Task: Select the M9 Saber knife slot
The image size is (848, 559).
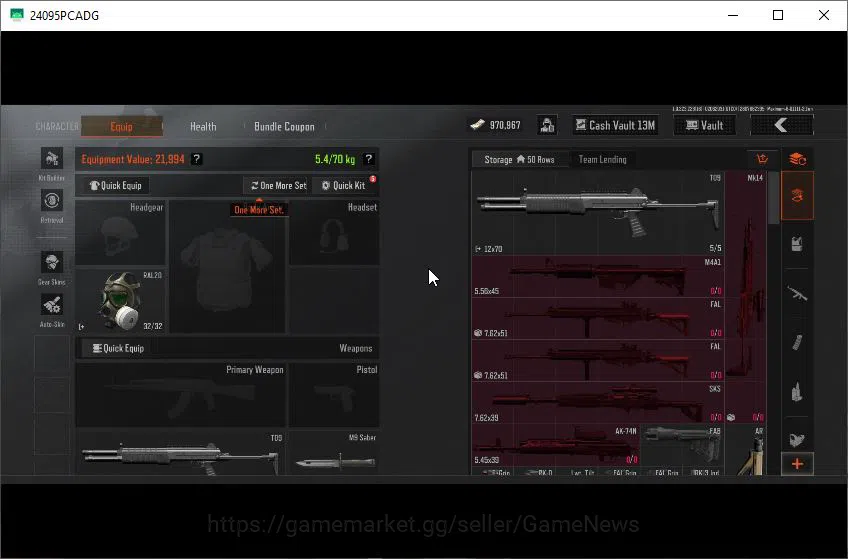Action: point(334,453)
